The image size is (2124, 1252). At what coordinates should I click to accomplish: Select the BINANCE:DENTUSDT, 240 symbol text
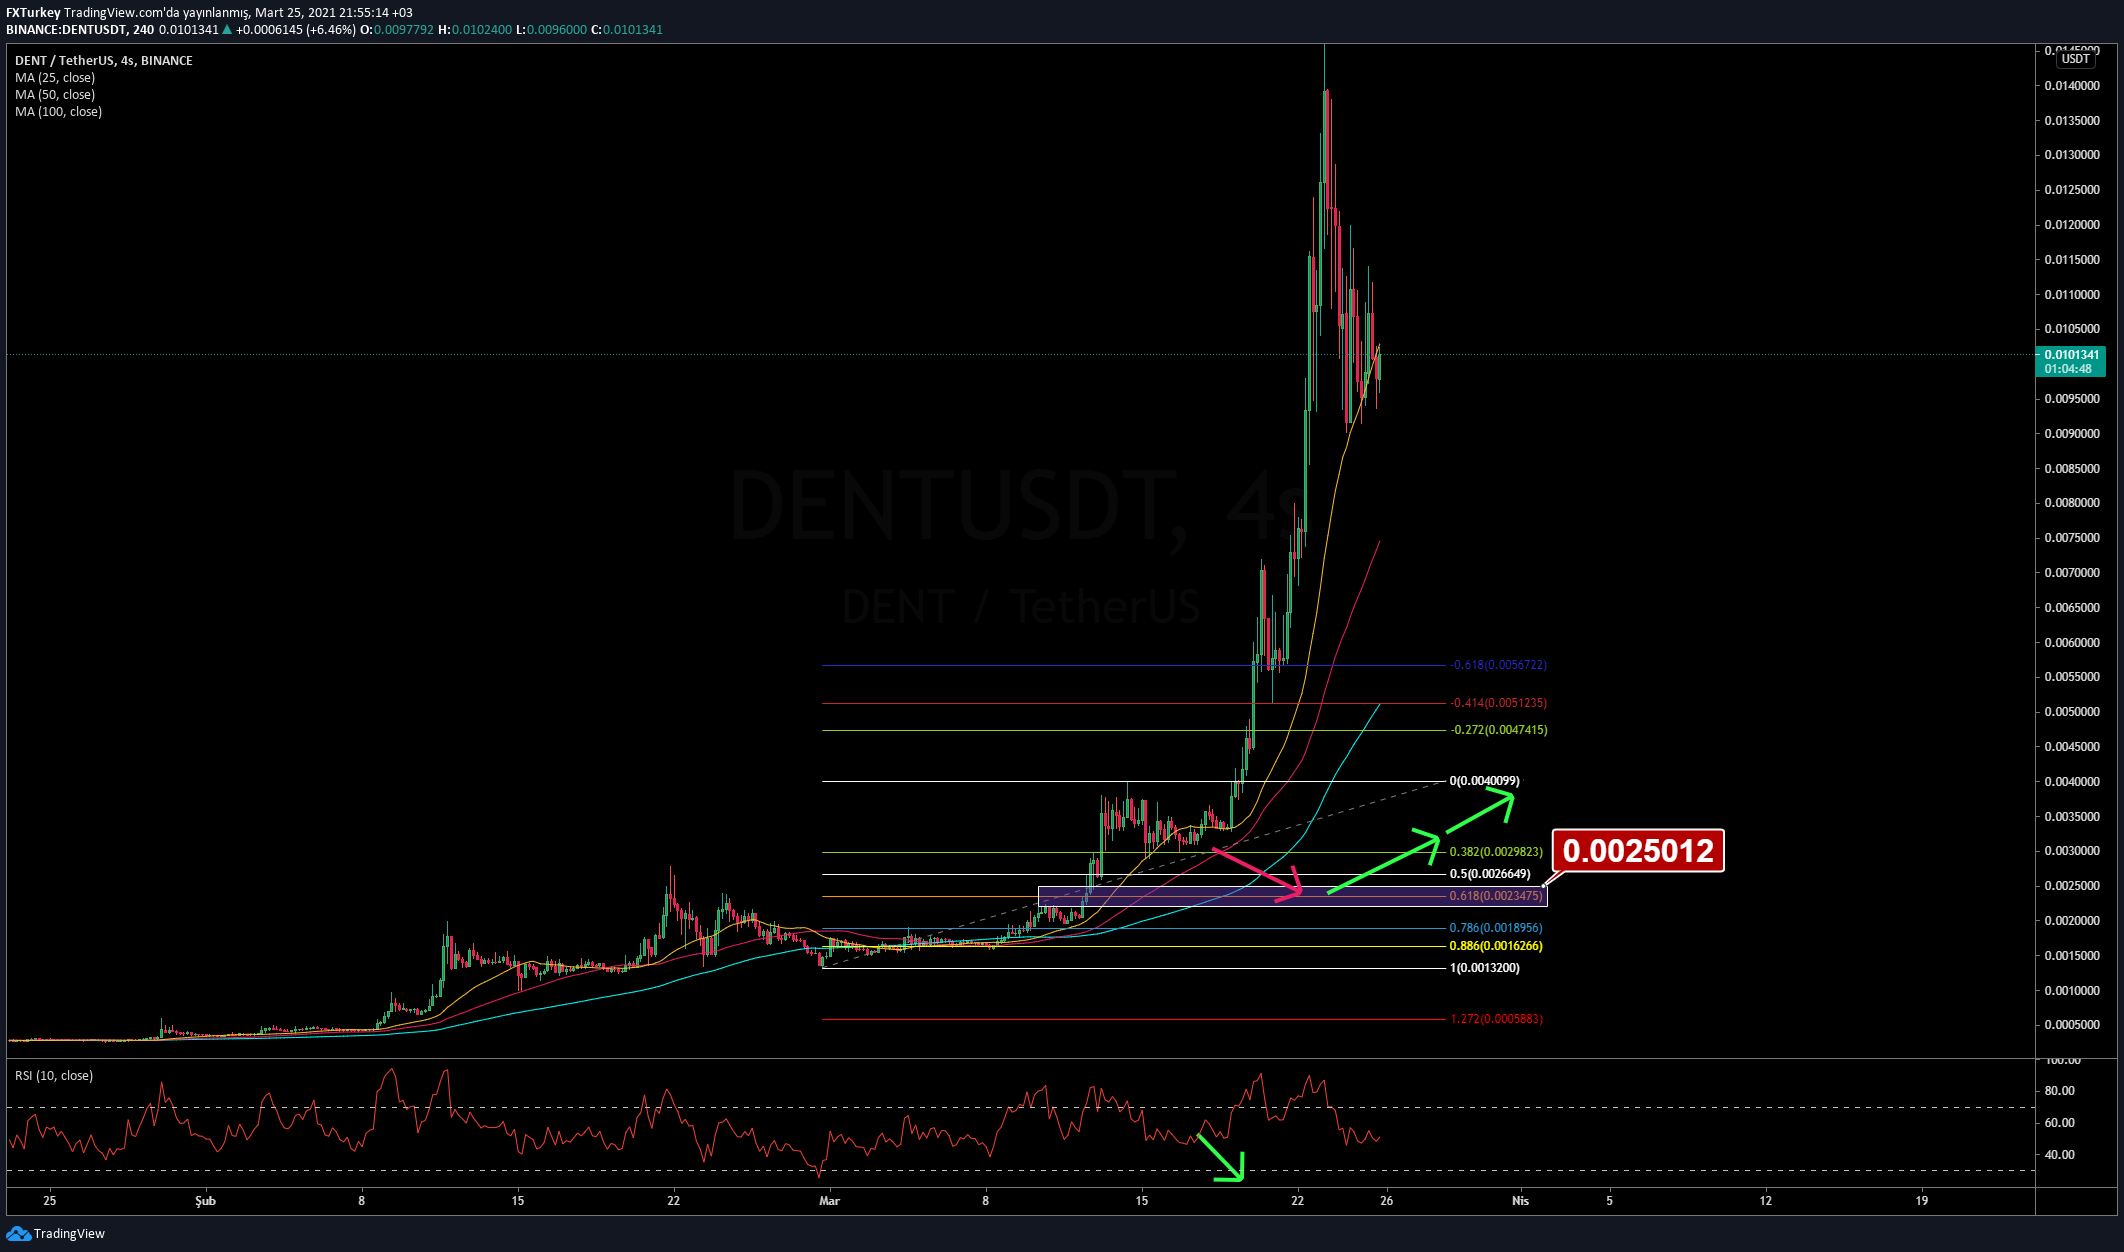pos(80,30)
